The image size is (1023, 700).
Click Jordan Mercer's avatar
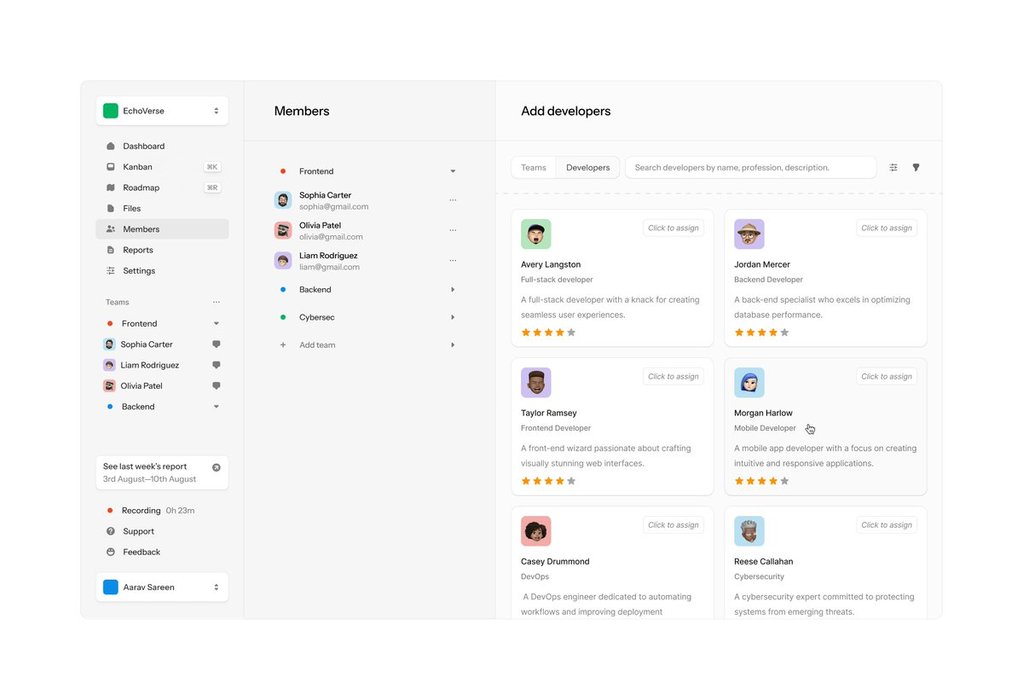coord(749,234)
